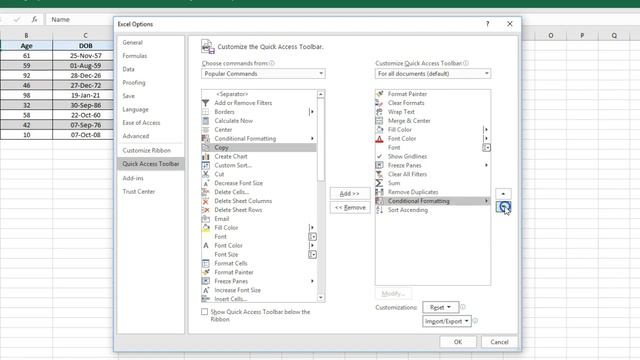Select Delete Sheet Columns command

tap(259, 201)
